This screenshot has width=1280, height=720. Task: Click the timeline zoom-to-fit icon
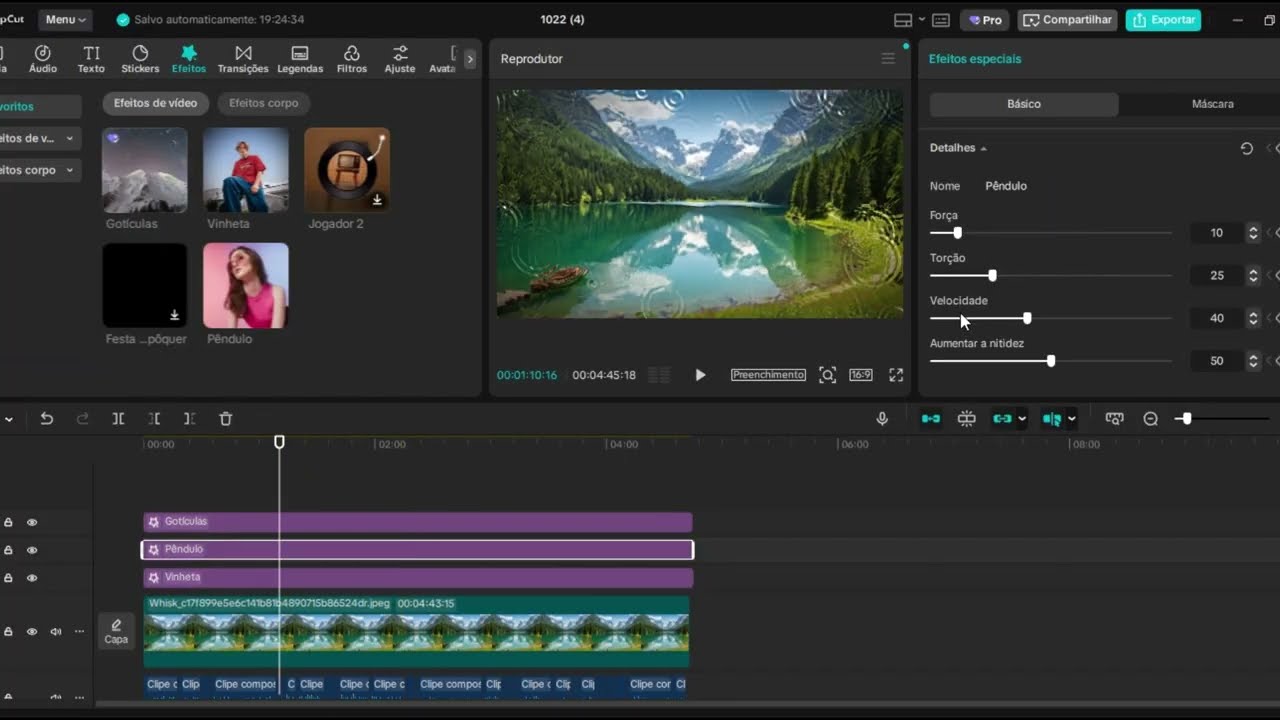[x=1114, y=419]
